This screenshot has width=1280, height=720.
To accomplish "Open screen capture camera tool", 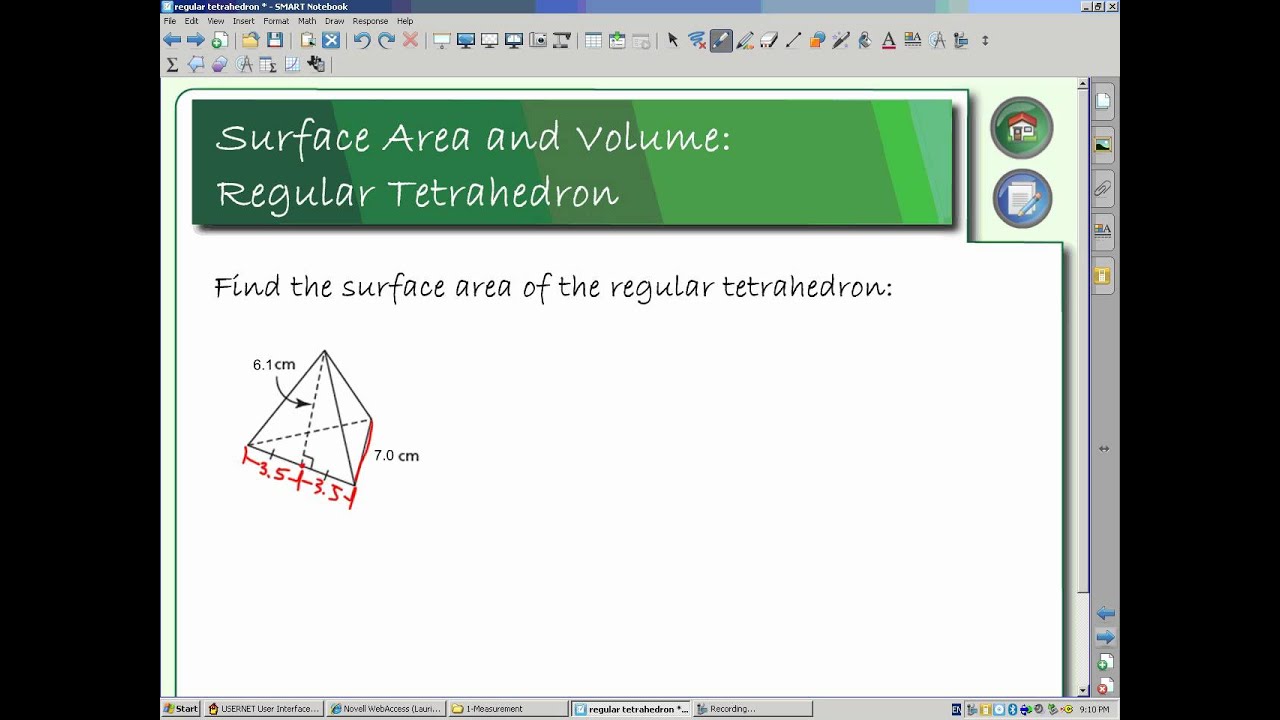I will (537, 40).
